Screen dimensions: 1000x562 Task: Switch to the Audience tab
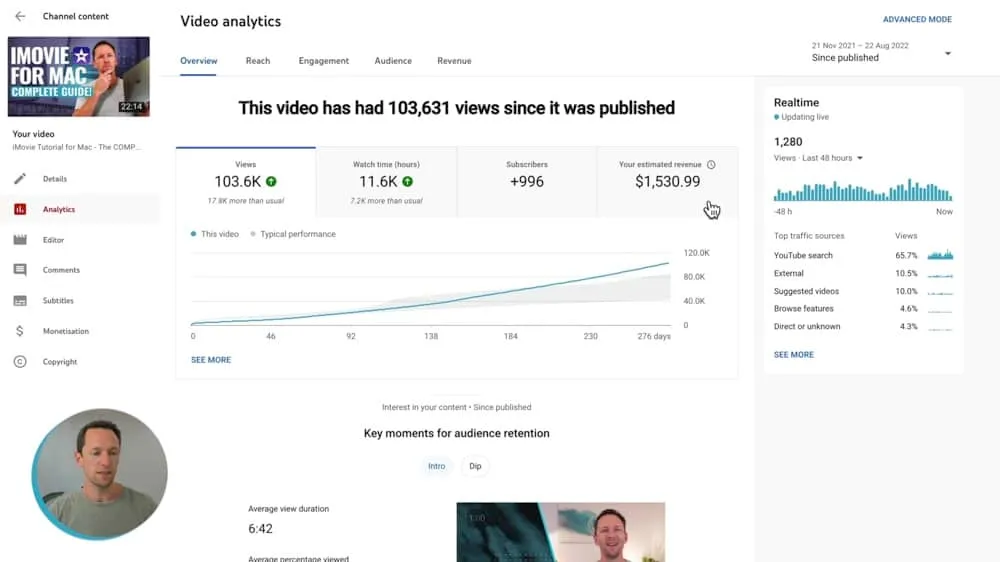pos(393,61)
